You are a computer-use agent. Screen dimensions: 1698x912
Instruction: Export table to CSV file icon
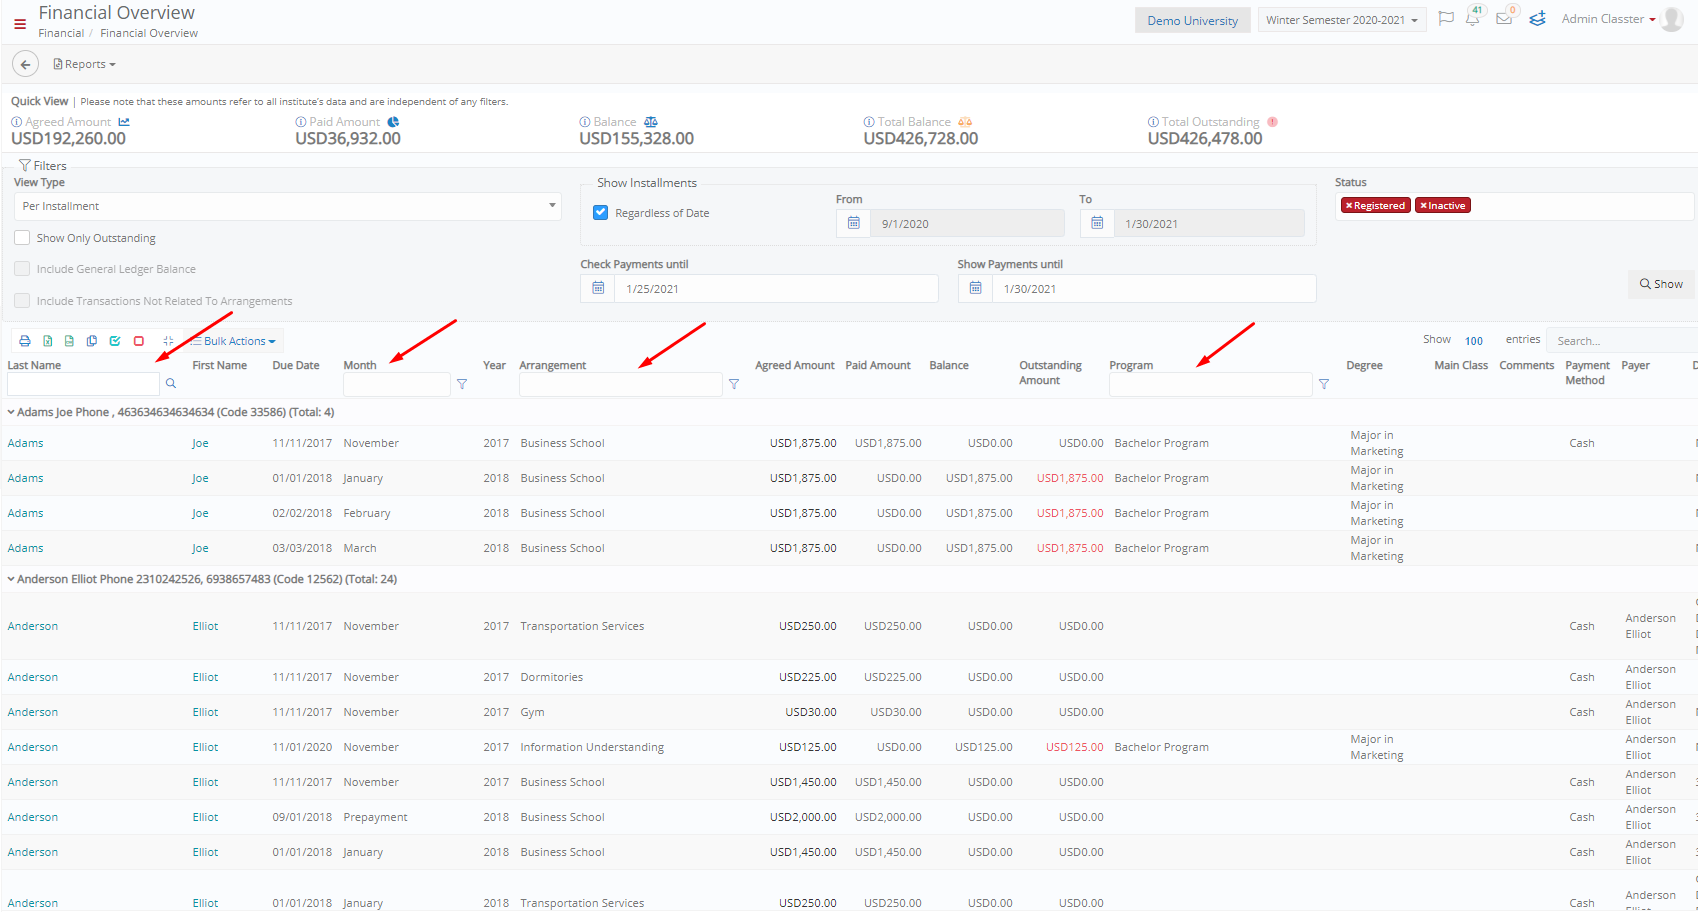coord(69,341)
